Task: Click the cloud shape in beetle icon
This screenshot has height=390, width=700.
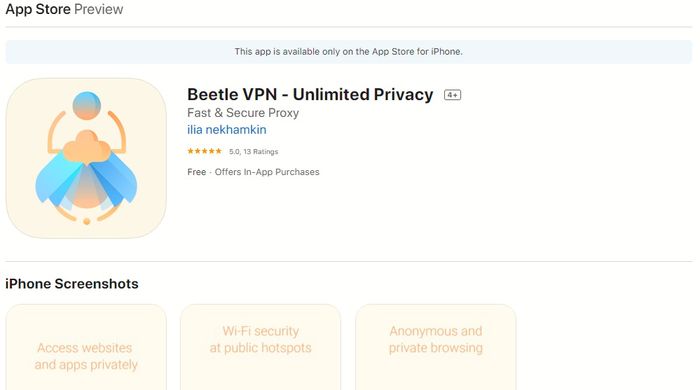Action: click(x=87, y=146)
